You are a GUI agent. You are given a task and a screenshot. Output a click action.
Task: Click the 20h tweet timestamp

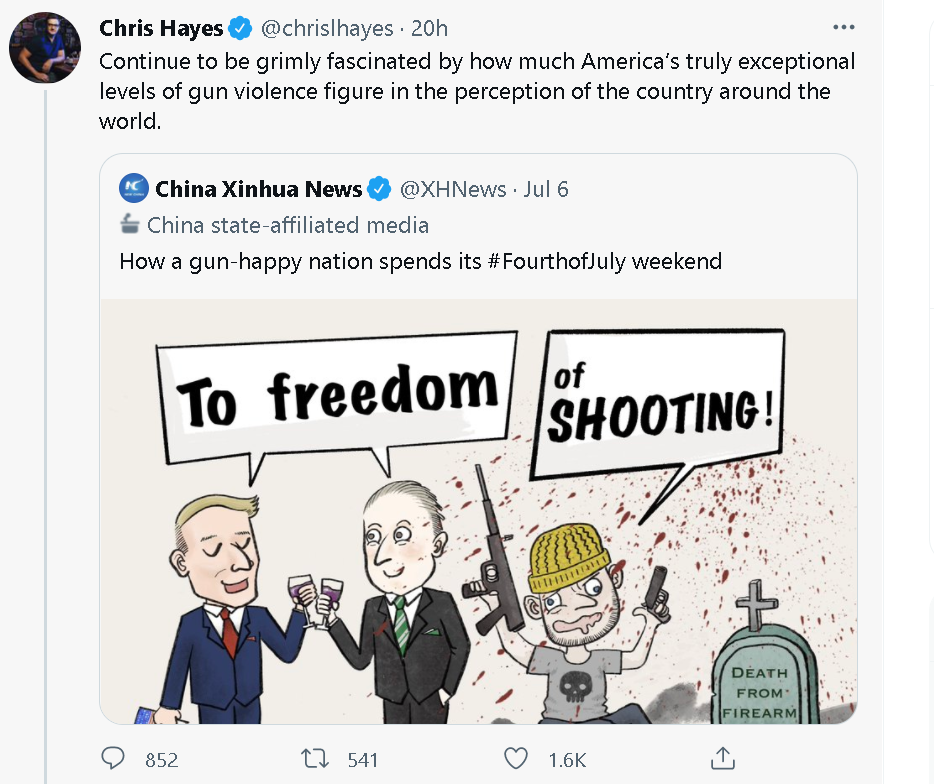[430, 29]
